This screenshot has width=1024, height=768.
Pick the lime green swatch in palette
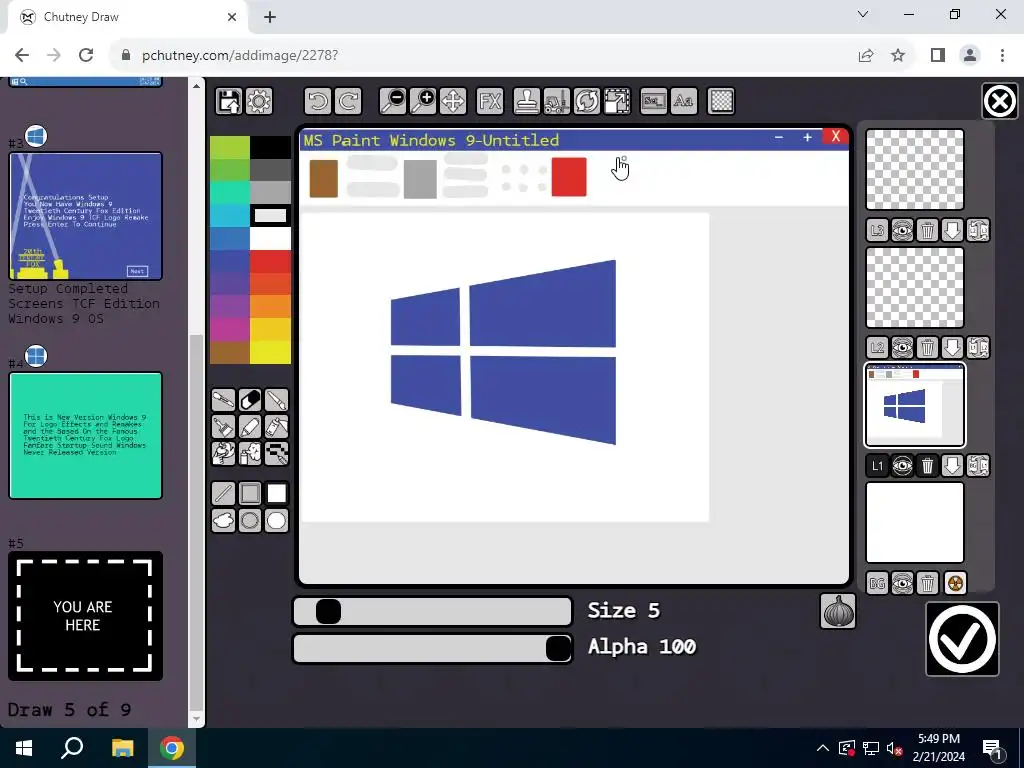point(230,148)
